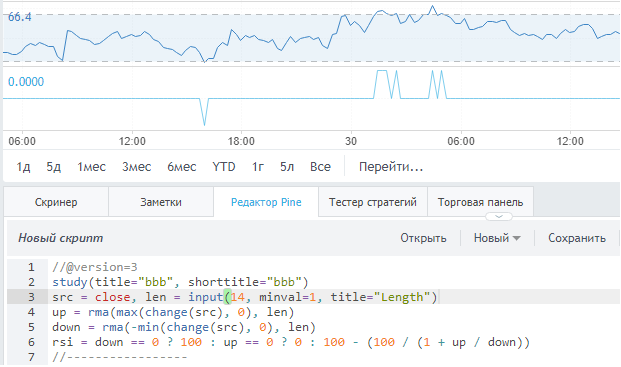The width and height of the screenshot is (621, 367).
Task: Switch to the Торговая панель tab
Action: tap(480, 202)
